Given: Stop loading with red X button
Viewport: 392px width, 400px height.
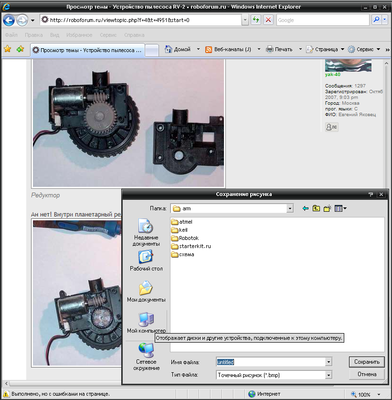Looking at the screenshot, I should (x=268, y=20).
